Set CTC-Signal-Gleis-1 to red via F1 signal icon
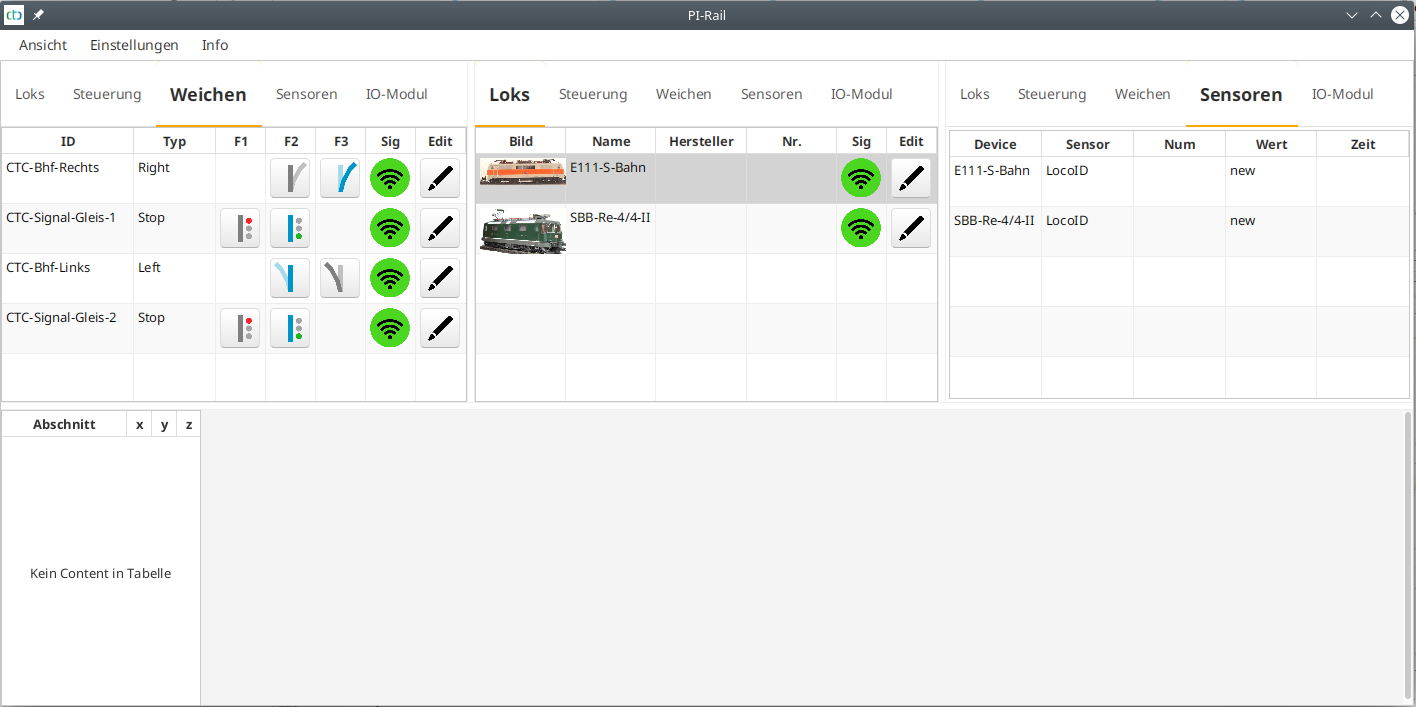Screen dimensions: 1416x707 (240, 228)
